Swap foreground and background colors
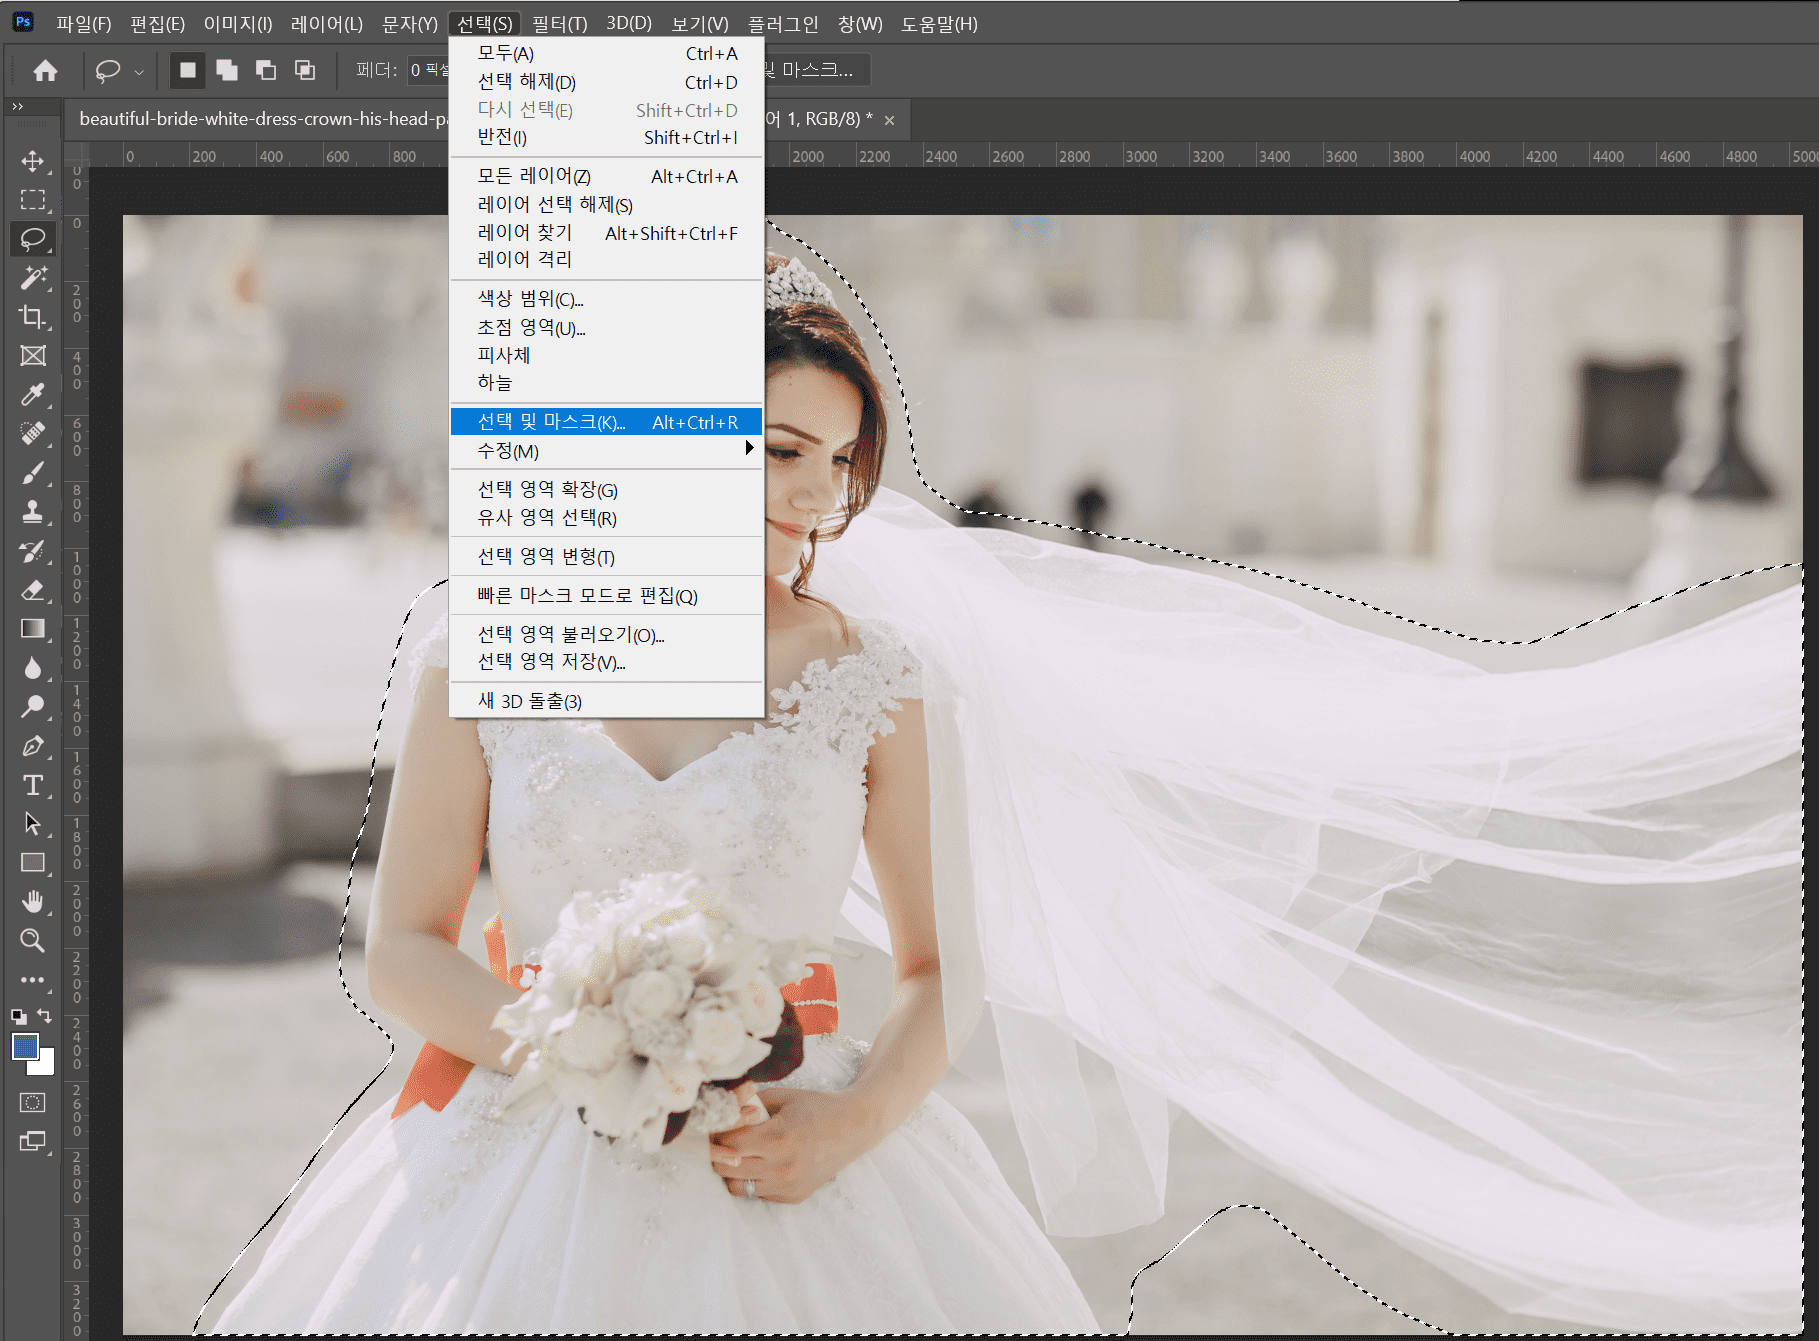Viewport: 1819px width, 1341px height. point(45,1016)
